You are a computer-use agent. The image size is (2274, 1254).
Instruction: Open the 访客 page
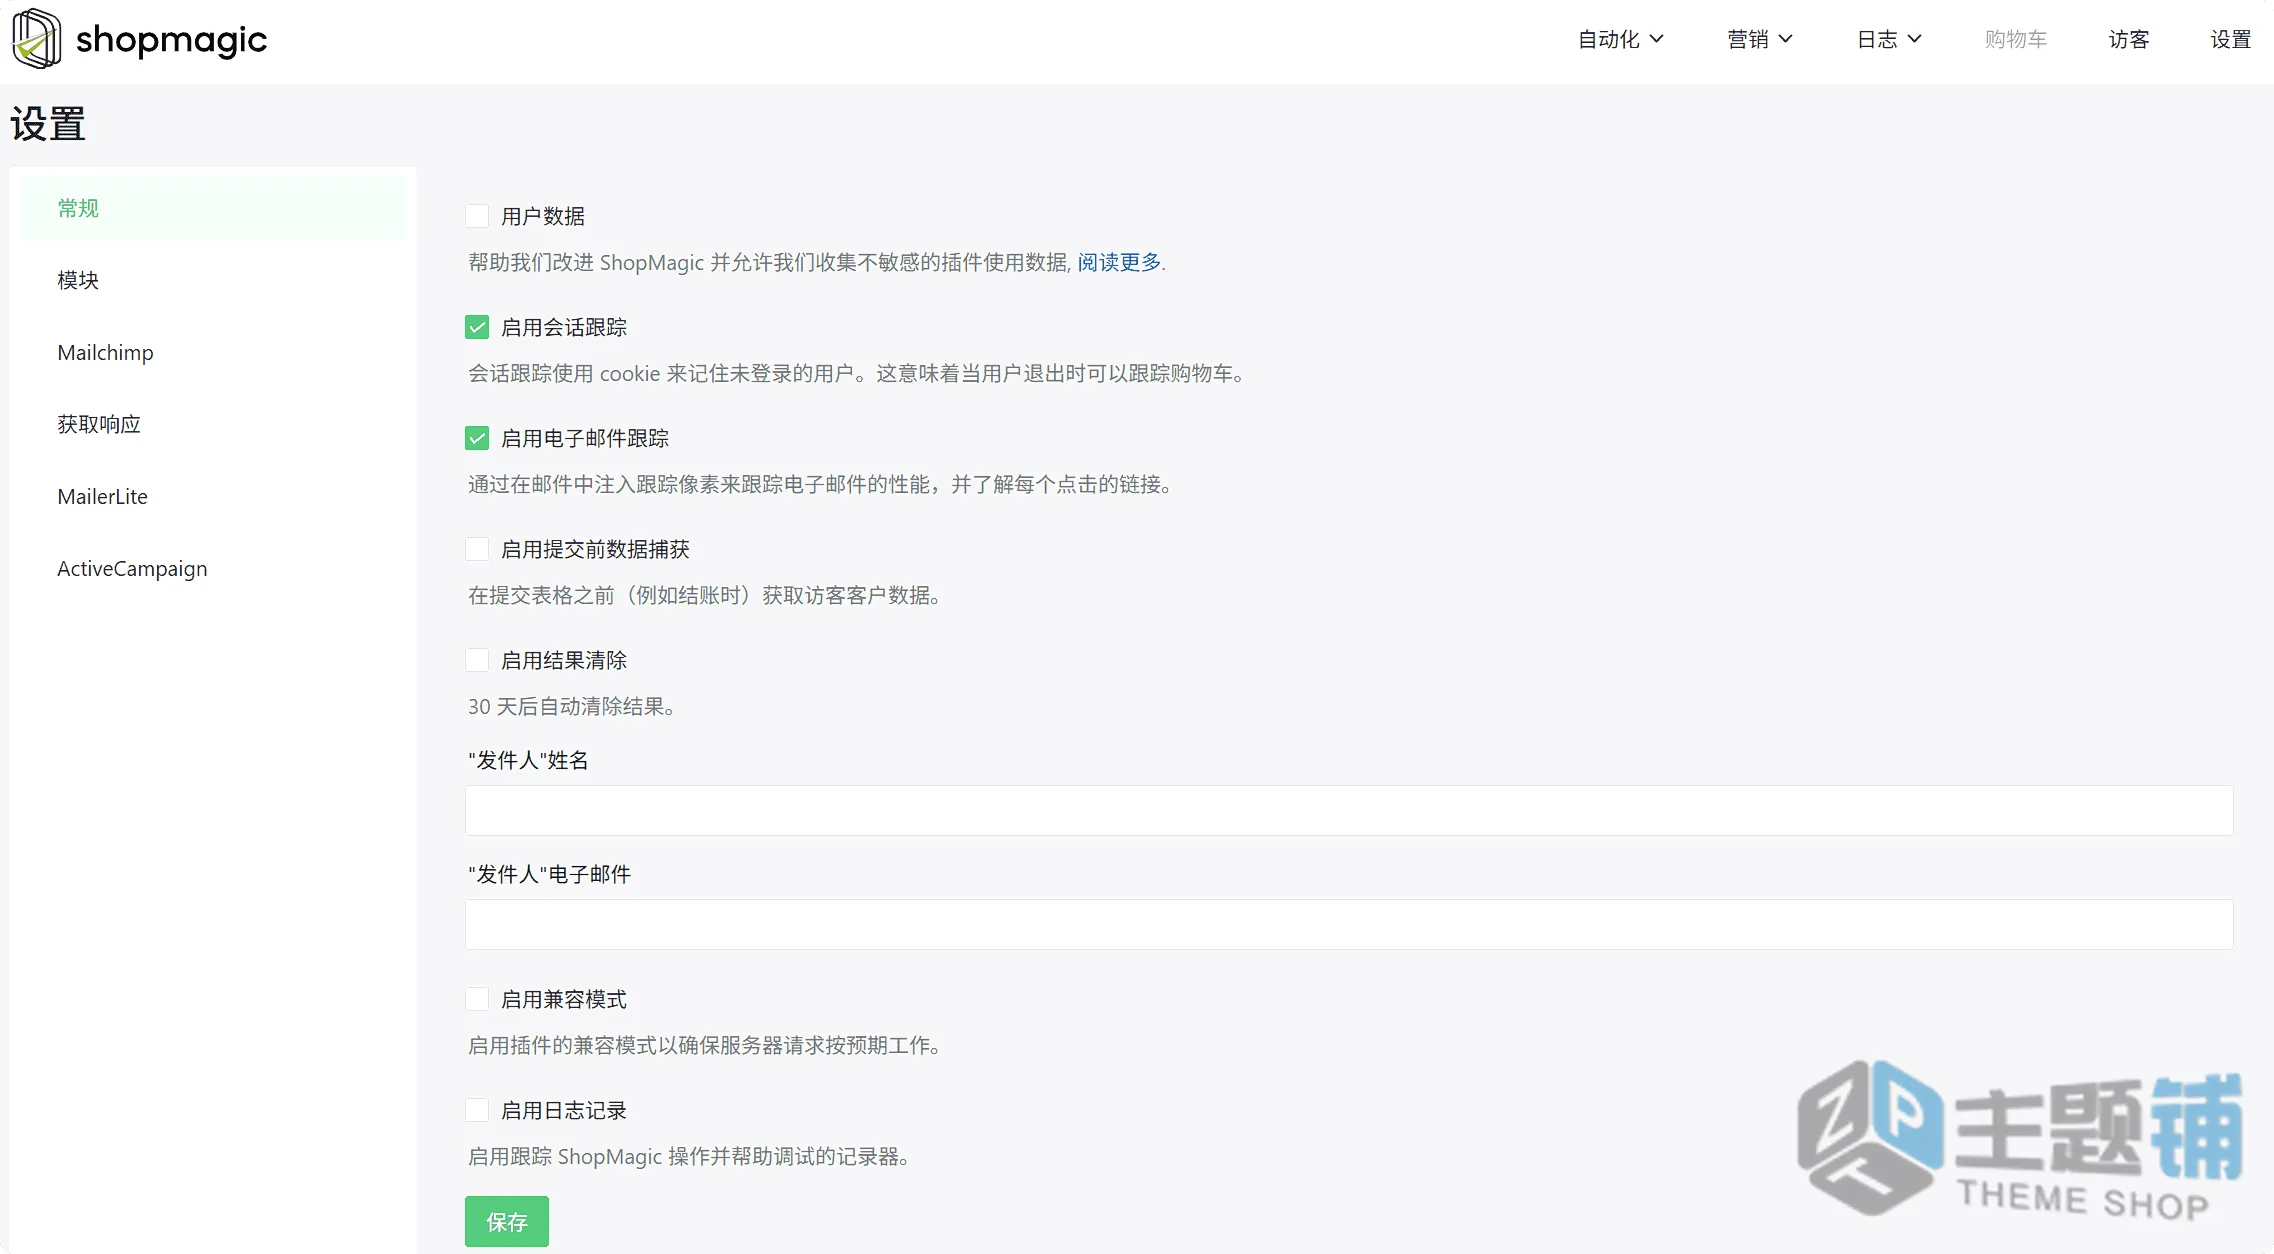(x=2129, y=39)
